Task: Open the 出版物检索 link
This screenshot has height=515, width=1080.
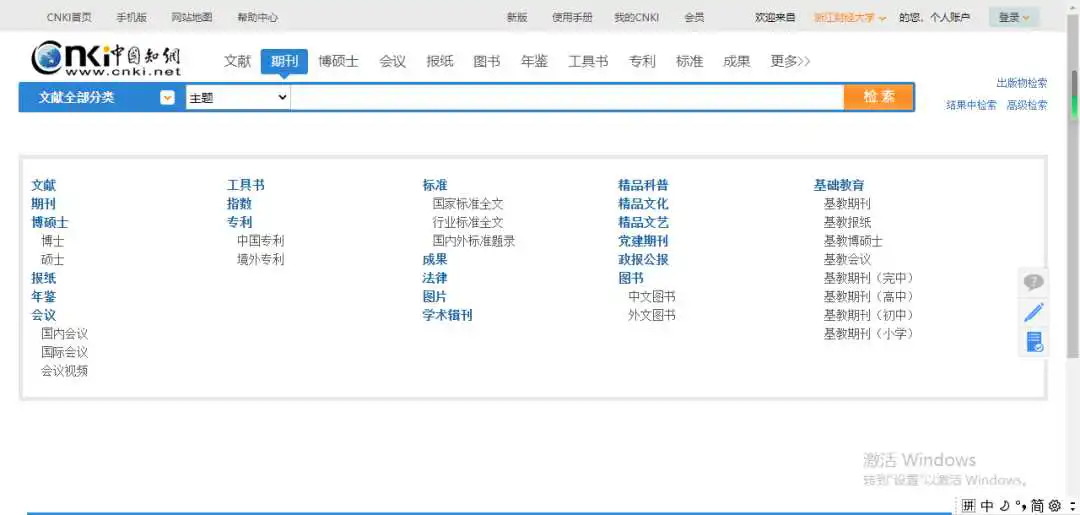Action: [x=1021, y=83]
